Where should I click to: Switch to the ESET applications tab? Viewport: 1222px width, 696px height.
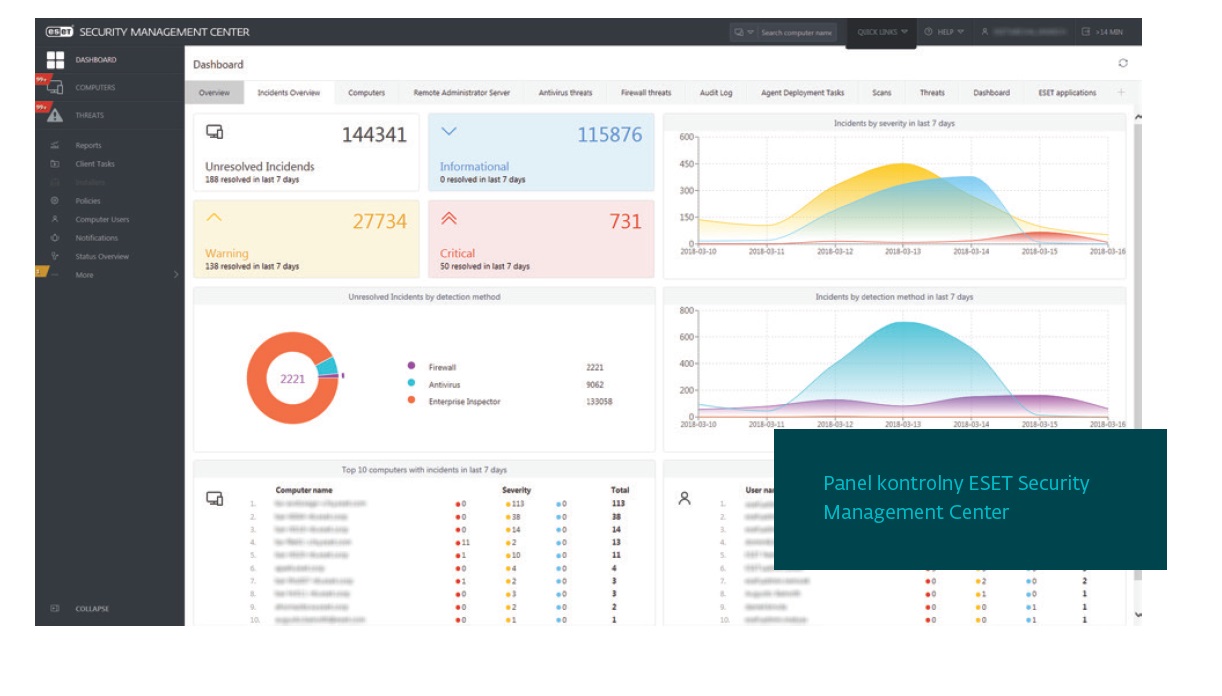[x=1068, y=92]
